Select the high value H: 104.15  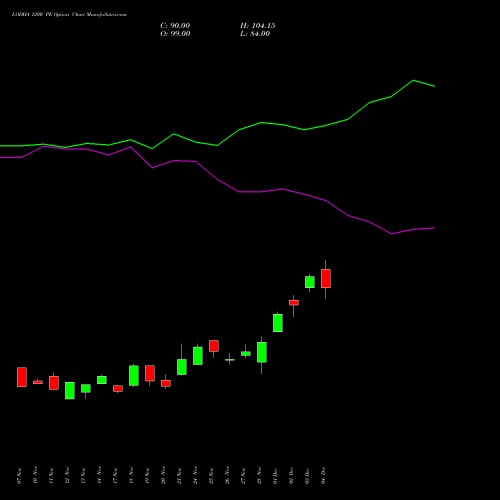tap(258, 26)
